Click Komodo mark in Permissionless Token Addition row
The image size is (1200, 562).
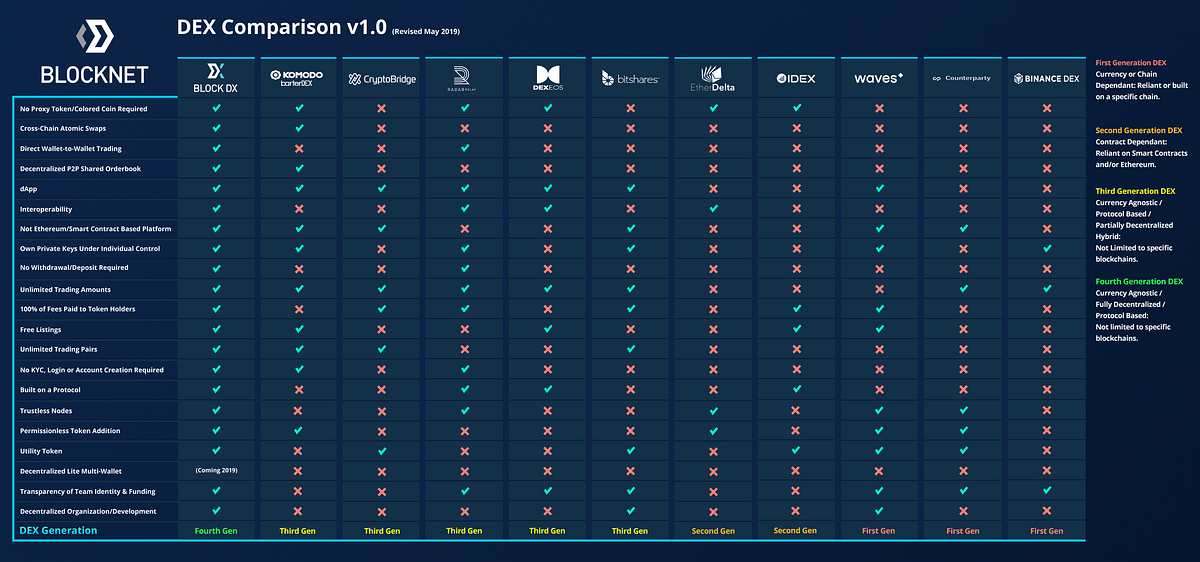point(298,431)
